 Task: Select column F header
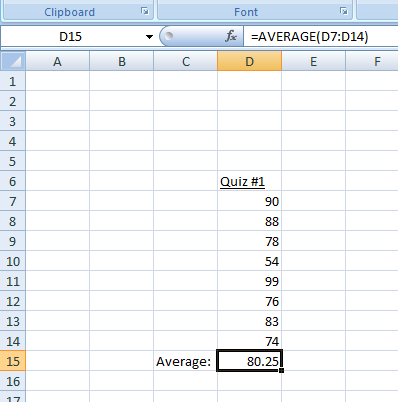coord(372,61)
